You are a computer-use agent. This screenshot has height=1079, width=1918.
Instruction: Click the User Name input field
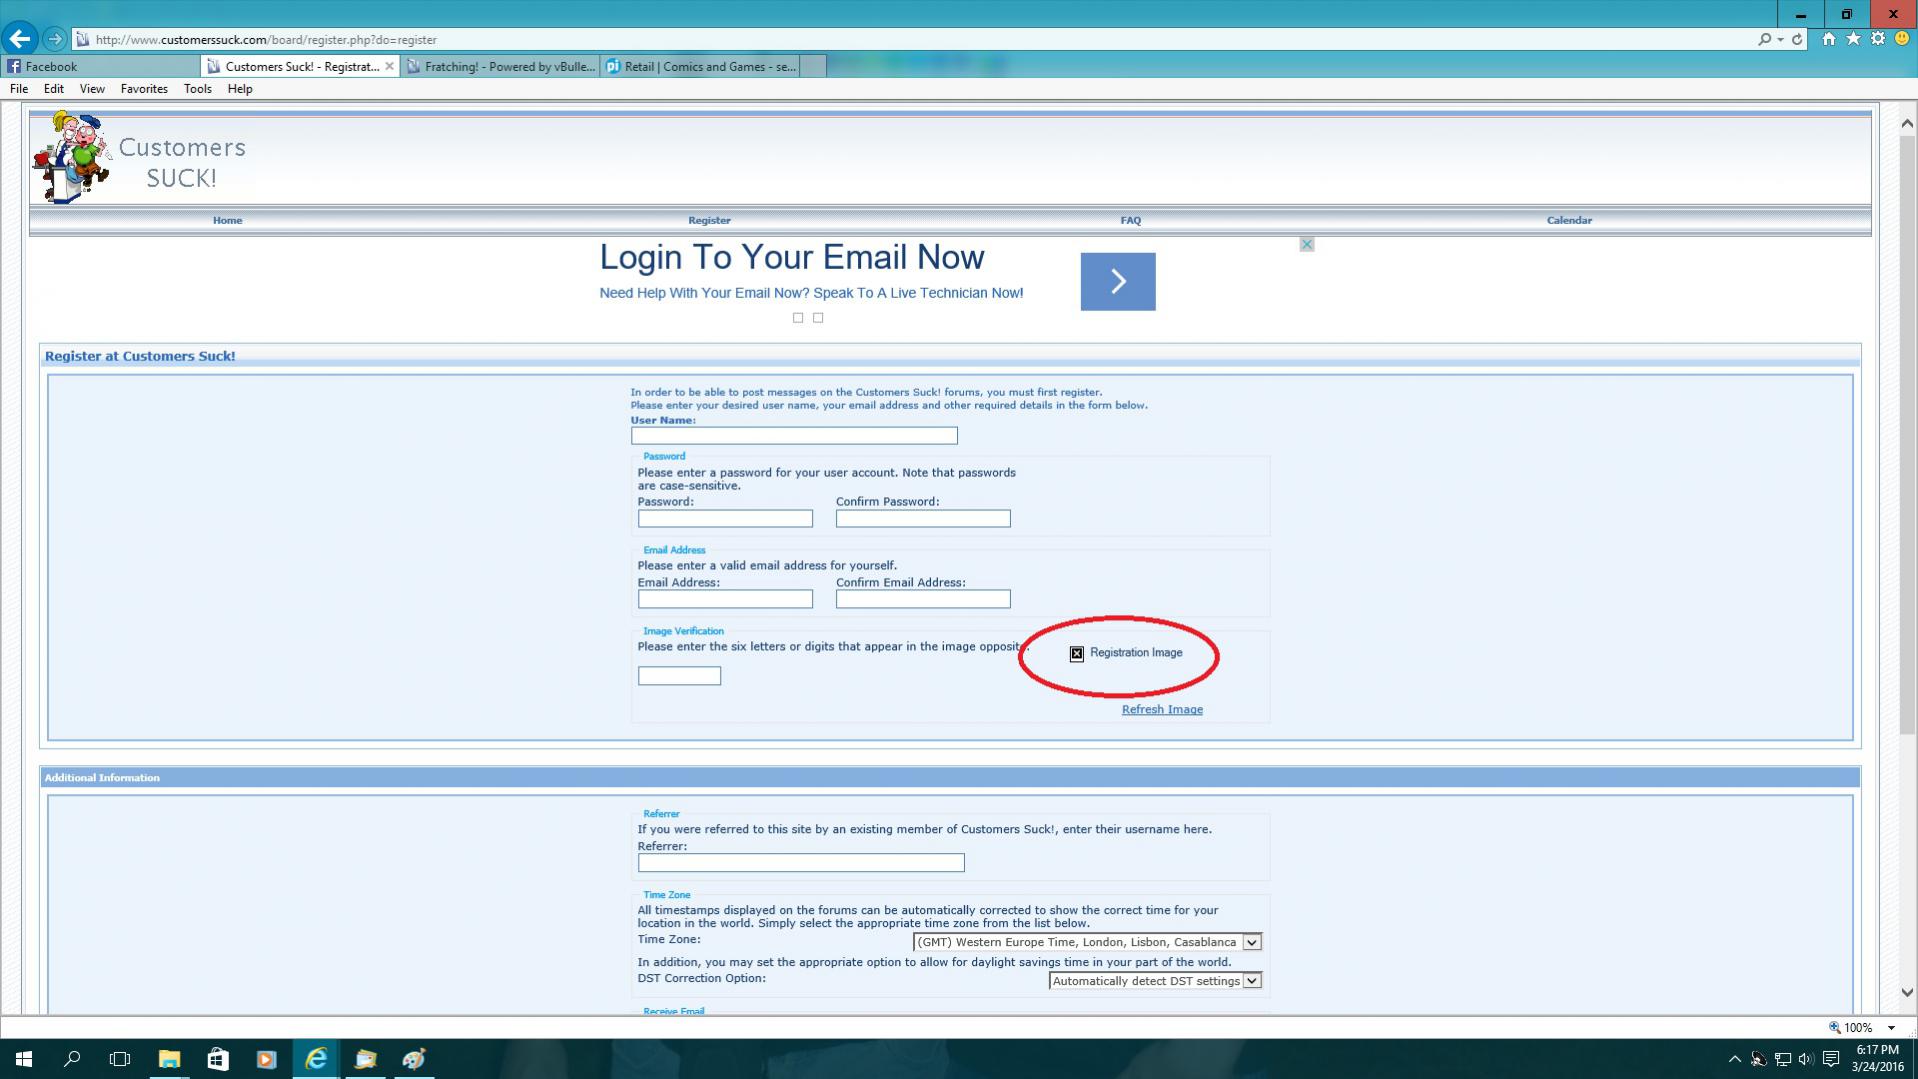(x=793, y=435)
